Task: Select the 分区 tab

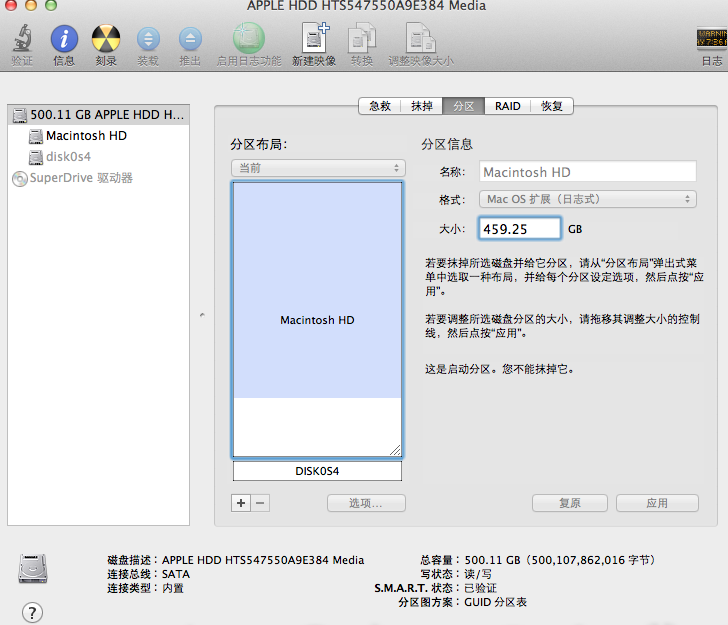Action: click(x=463, y=106)
